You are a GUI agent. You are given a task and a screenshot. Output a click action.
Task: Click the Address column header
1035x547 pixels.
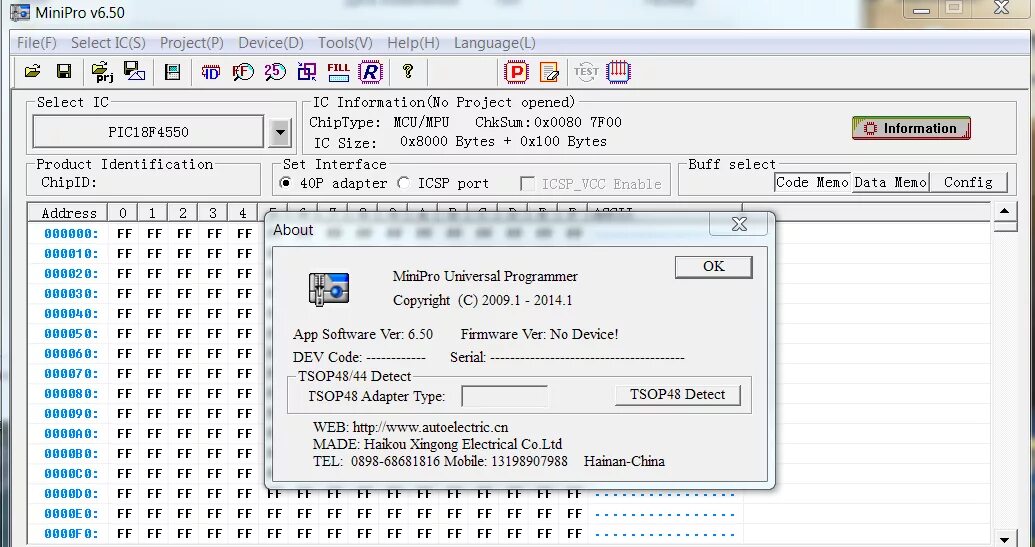pos(69,213)
